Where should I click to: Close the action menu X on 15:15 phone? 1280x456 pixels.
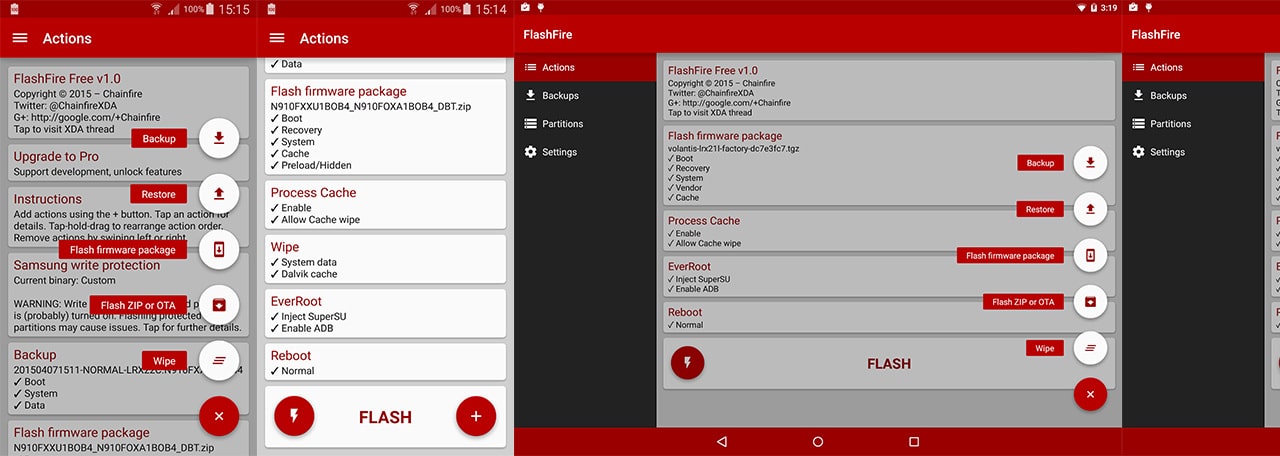click(219, 415)
